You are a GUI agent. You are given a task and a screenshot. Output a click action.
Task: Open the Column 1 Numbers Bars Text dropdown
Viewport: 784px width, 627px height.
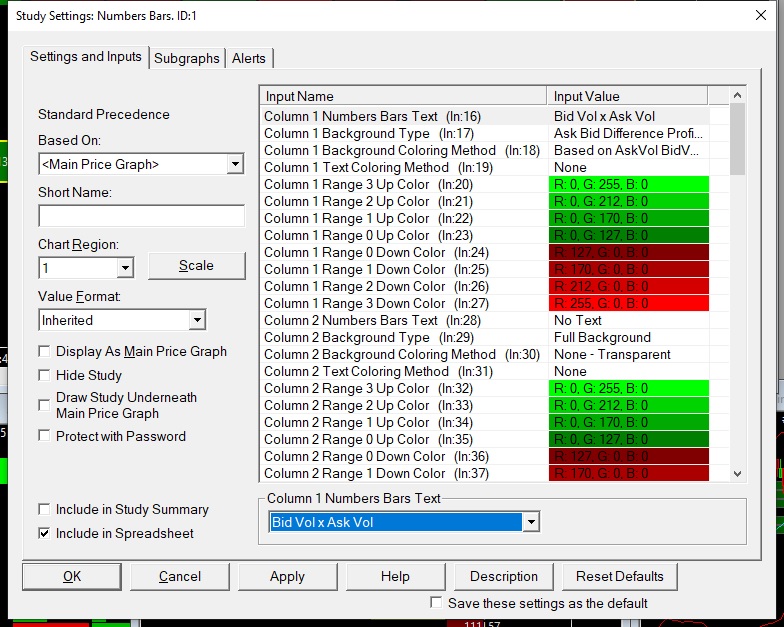531,522
